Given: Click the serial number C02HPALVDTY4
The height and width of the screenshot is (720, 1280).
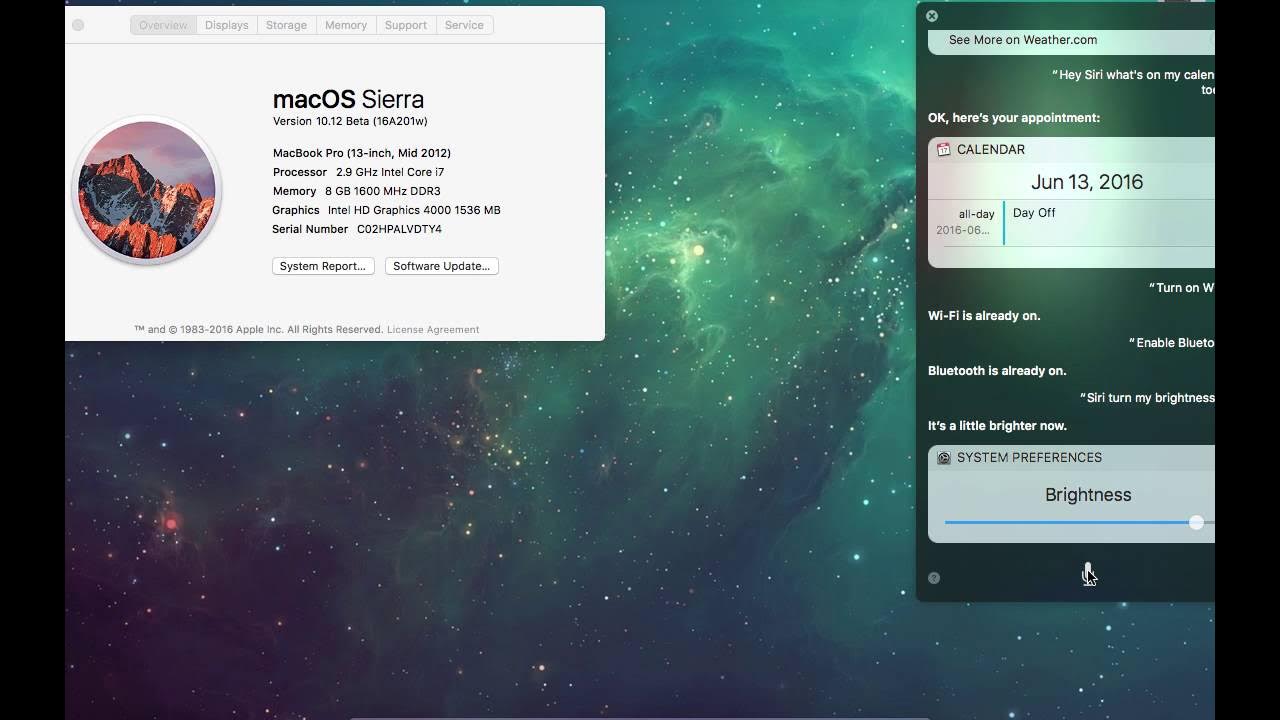Looking at the screenshot, I should click(399, 229).
